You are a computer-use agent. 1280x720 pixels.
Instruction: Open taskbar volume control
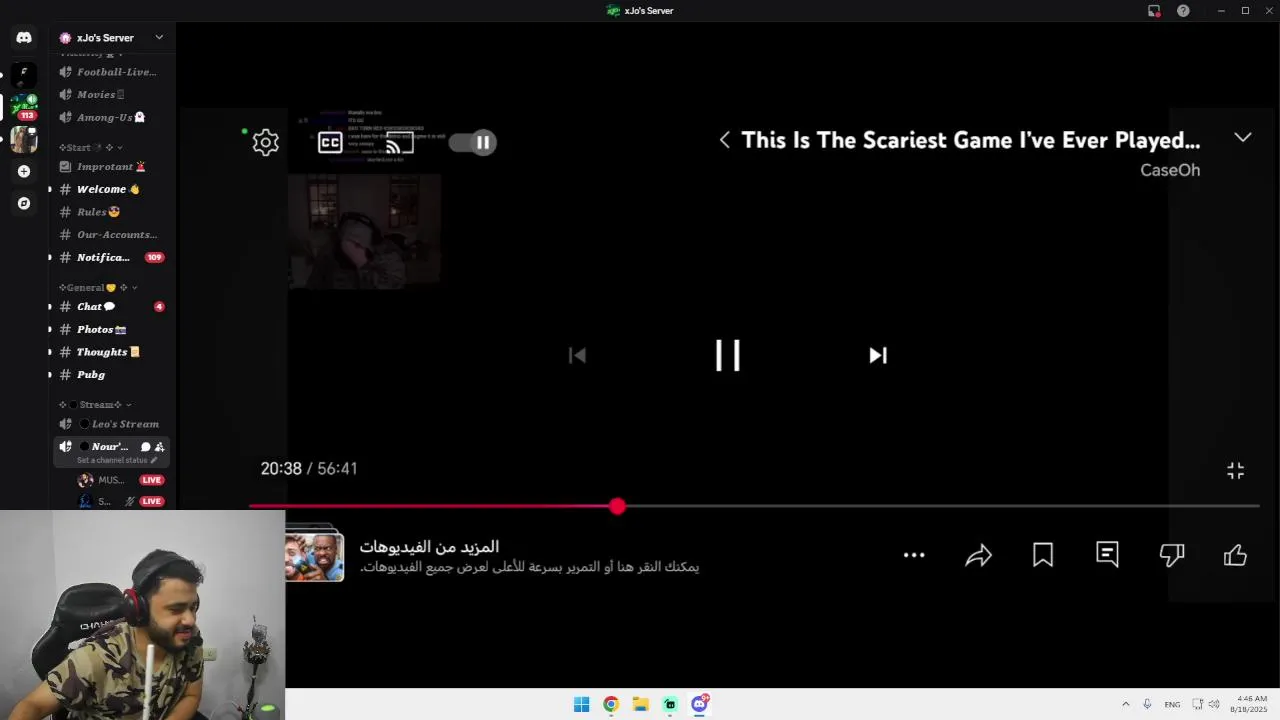(1214, 704)
